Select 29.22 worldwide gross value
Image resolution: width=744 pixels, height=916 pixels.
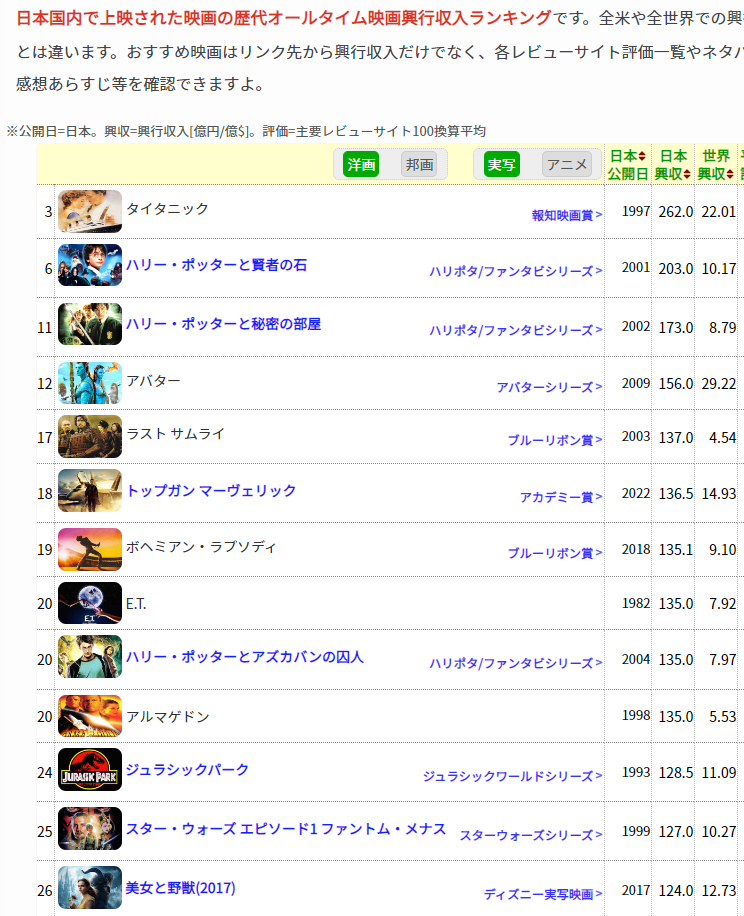[x=719, y=384]
